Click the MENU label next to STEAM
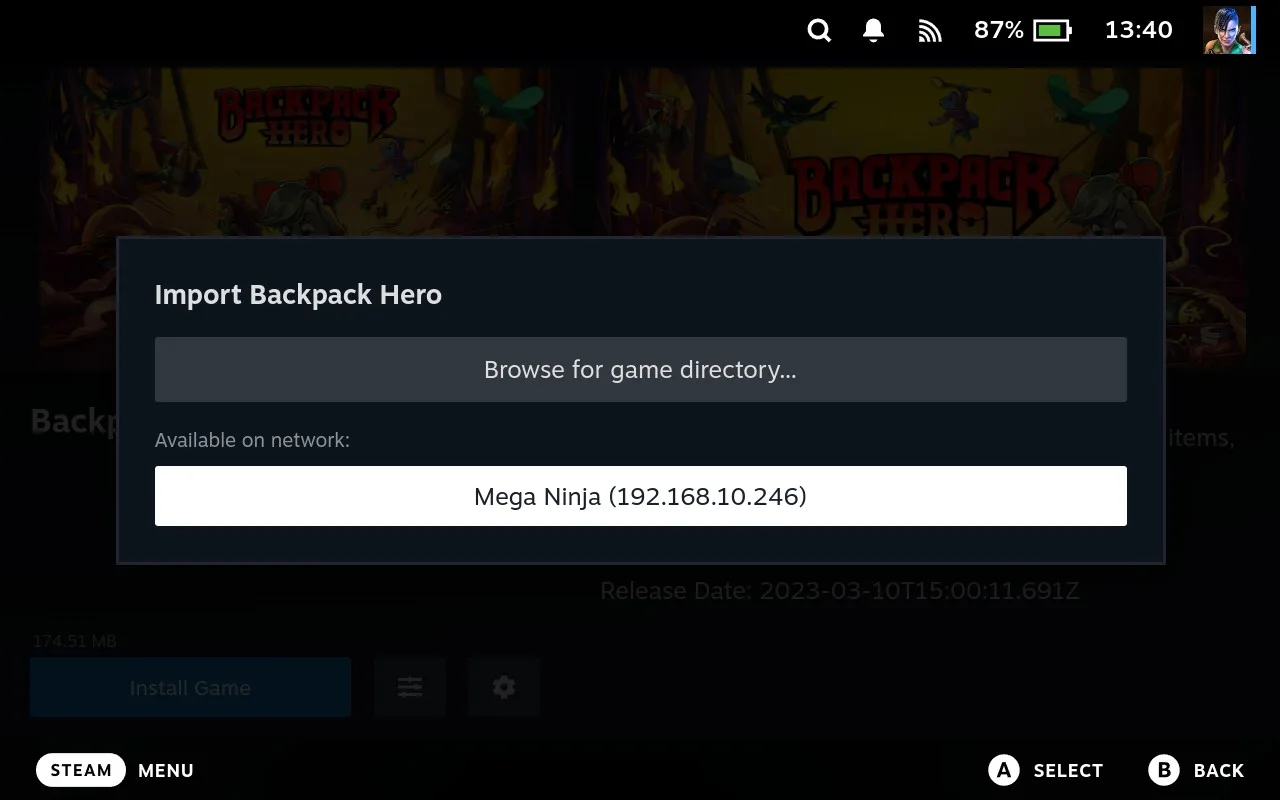 (166, 771)
